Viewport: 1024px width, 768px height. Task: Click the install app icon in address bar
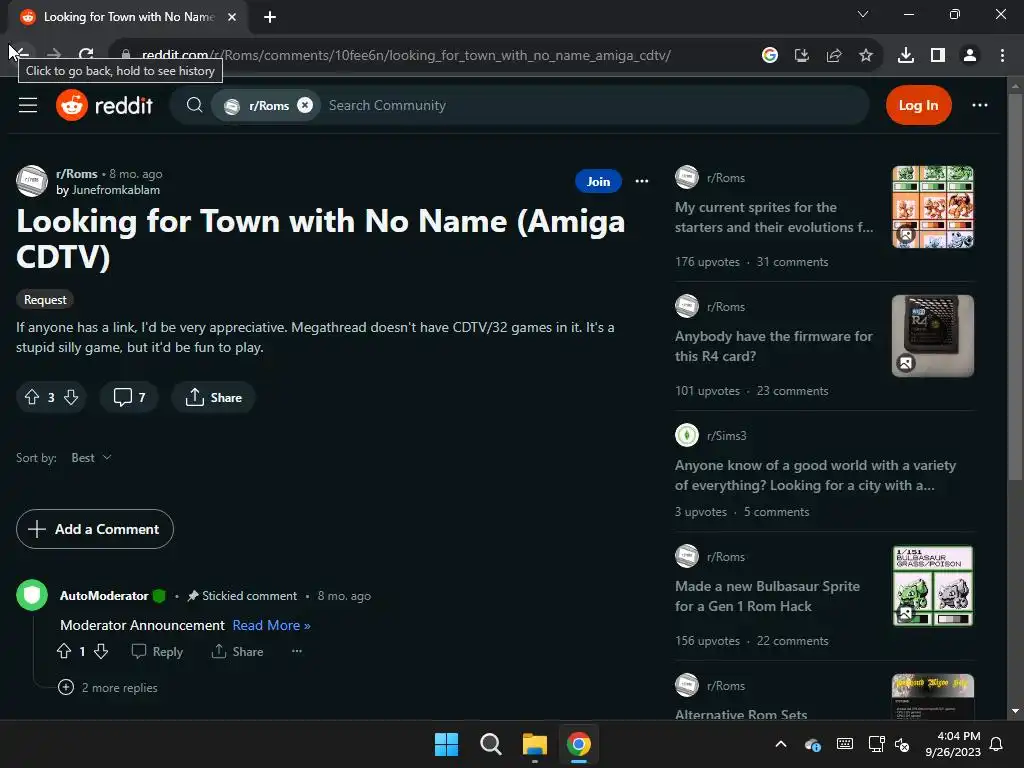(802, 55)
